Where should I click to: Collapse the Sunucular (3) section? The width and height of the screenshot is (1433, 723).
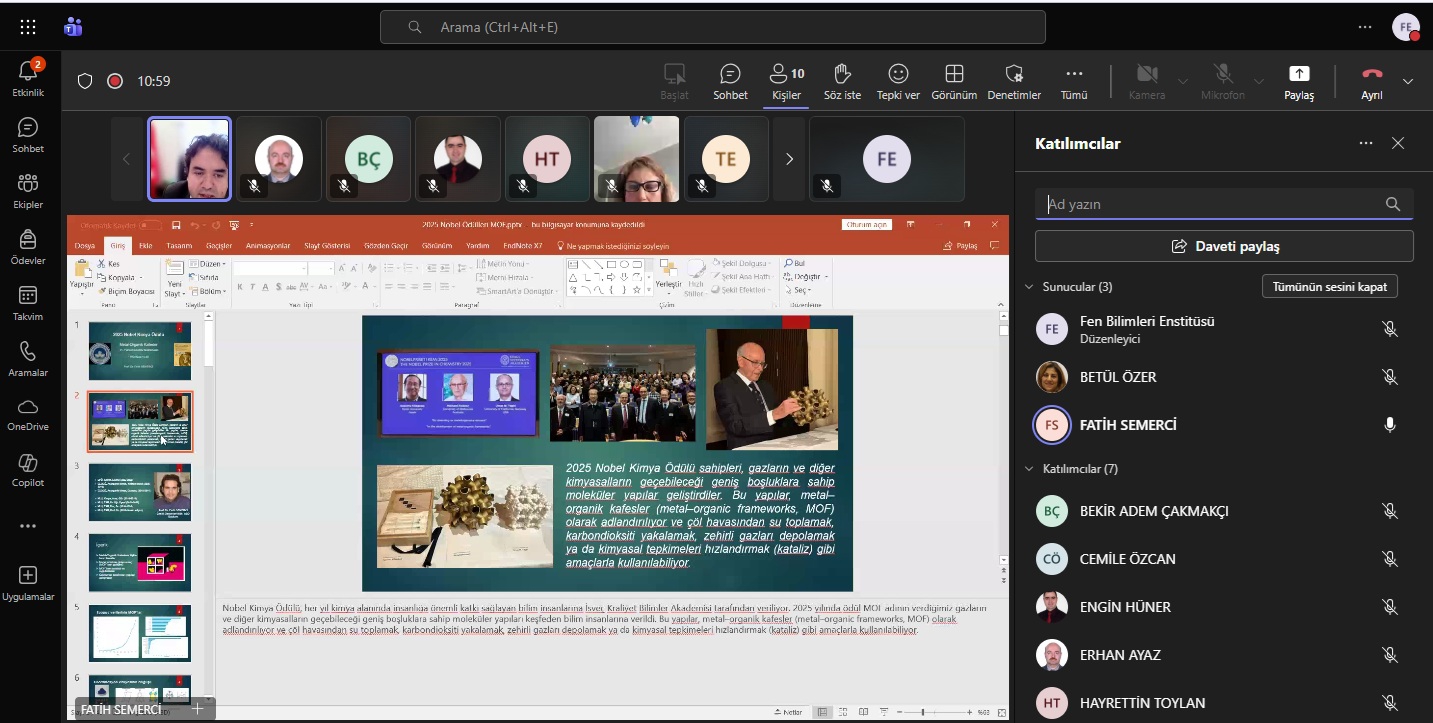(x=1030, y=287)
